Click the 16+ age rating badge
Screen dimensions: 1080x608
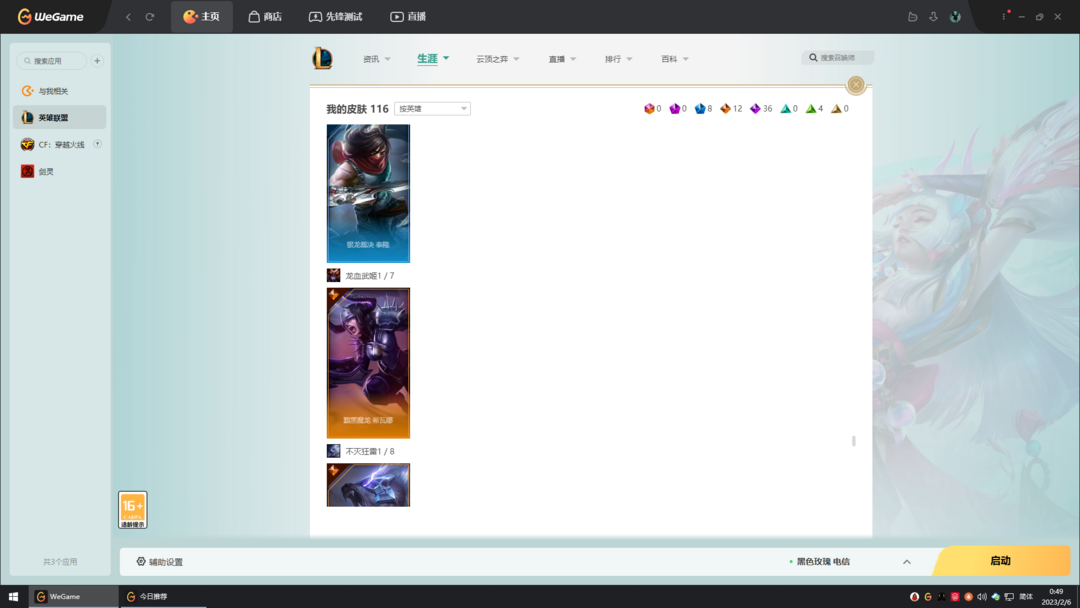(133, 510)
